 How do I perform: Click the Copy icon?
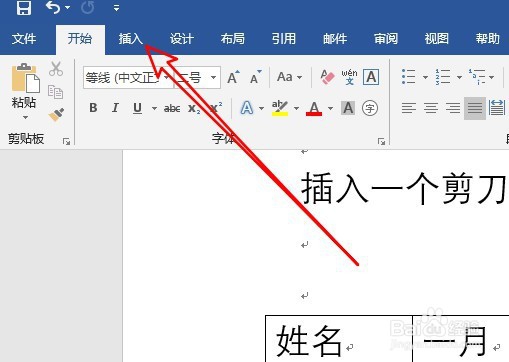pos(55,92)
